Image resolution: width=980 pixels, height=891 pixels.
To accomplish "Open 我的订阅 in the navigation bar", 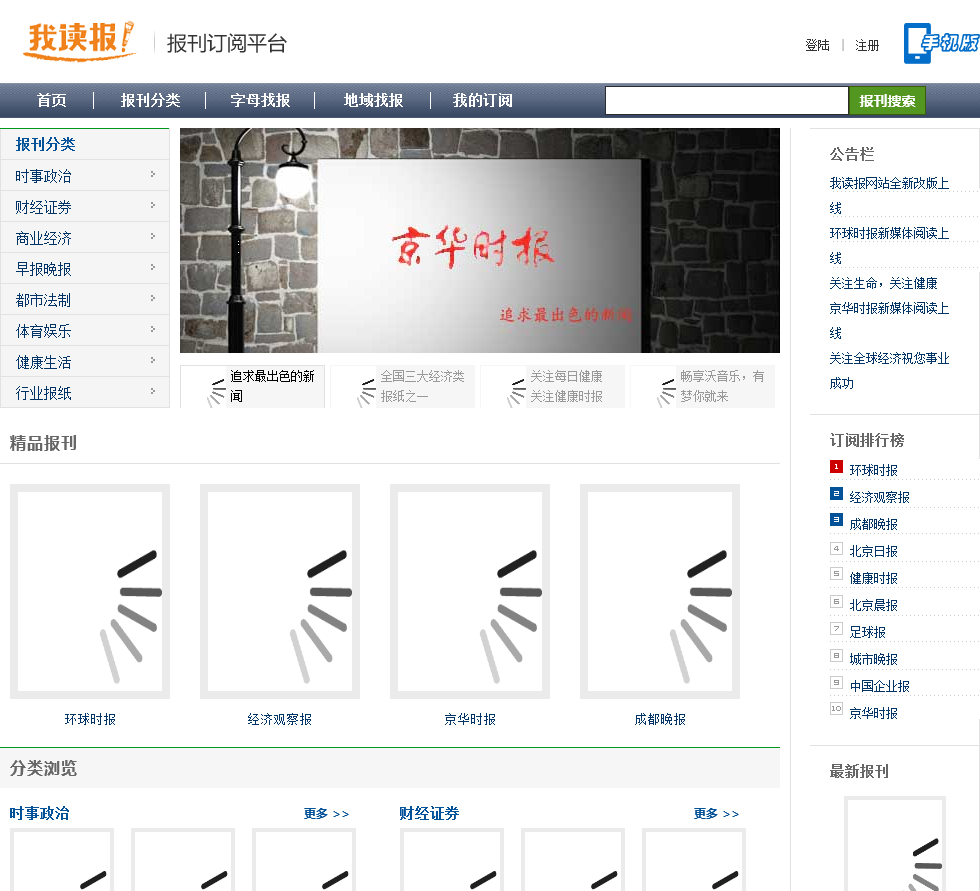I will 482,100.
